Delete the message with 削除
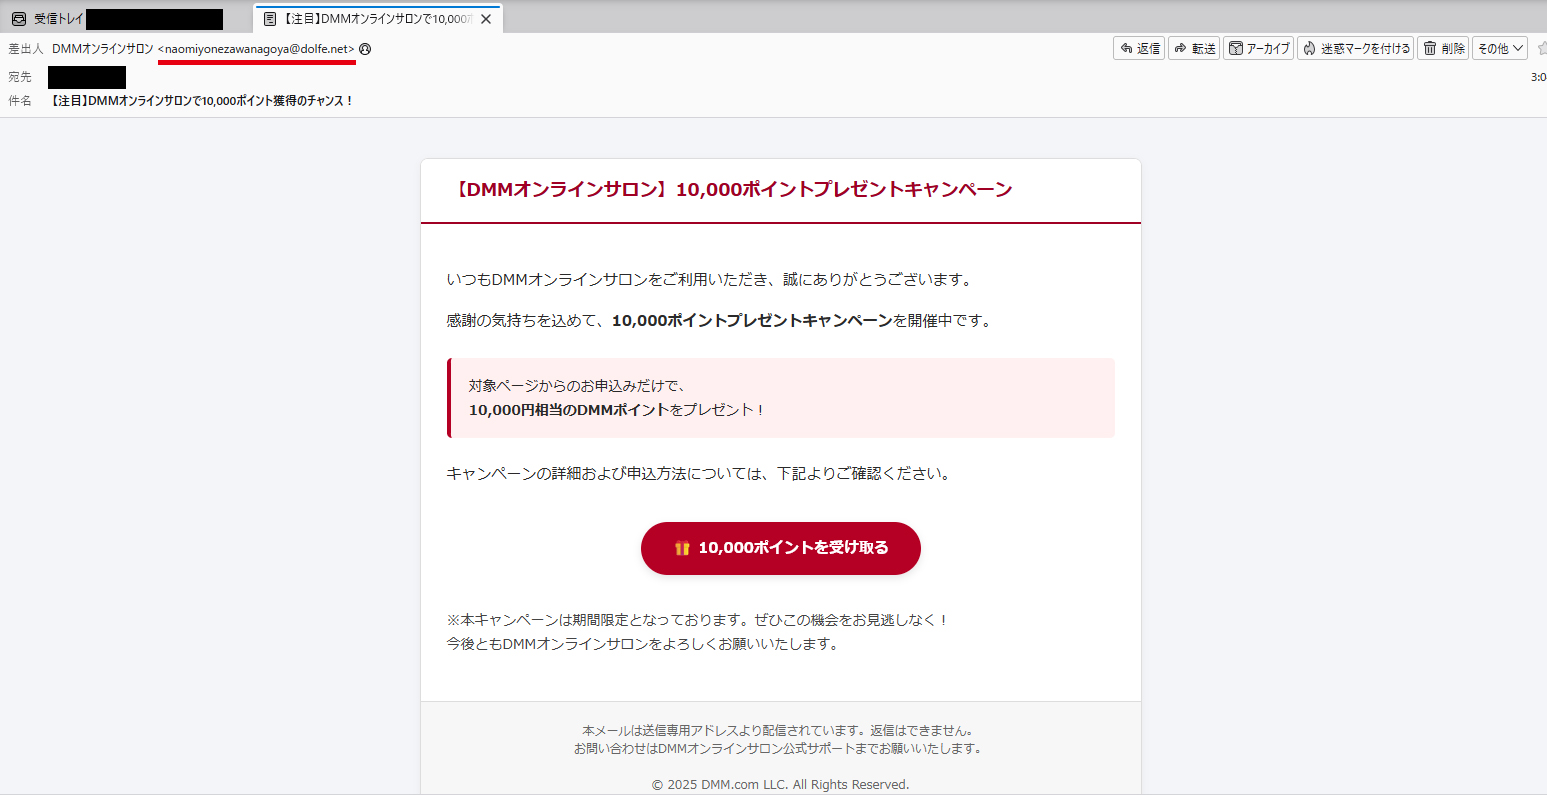 tap(1444, 48)
